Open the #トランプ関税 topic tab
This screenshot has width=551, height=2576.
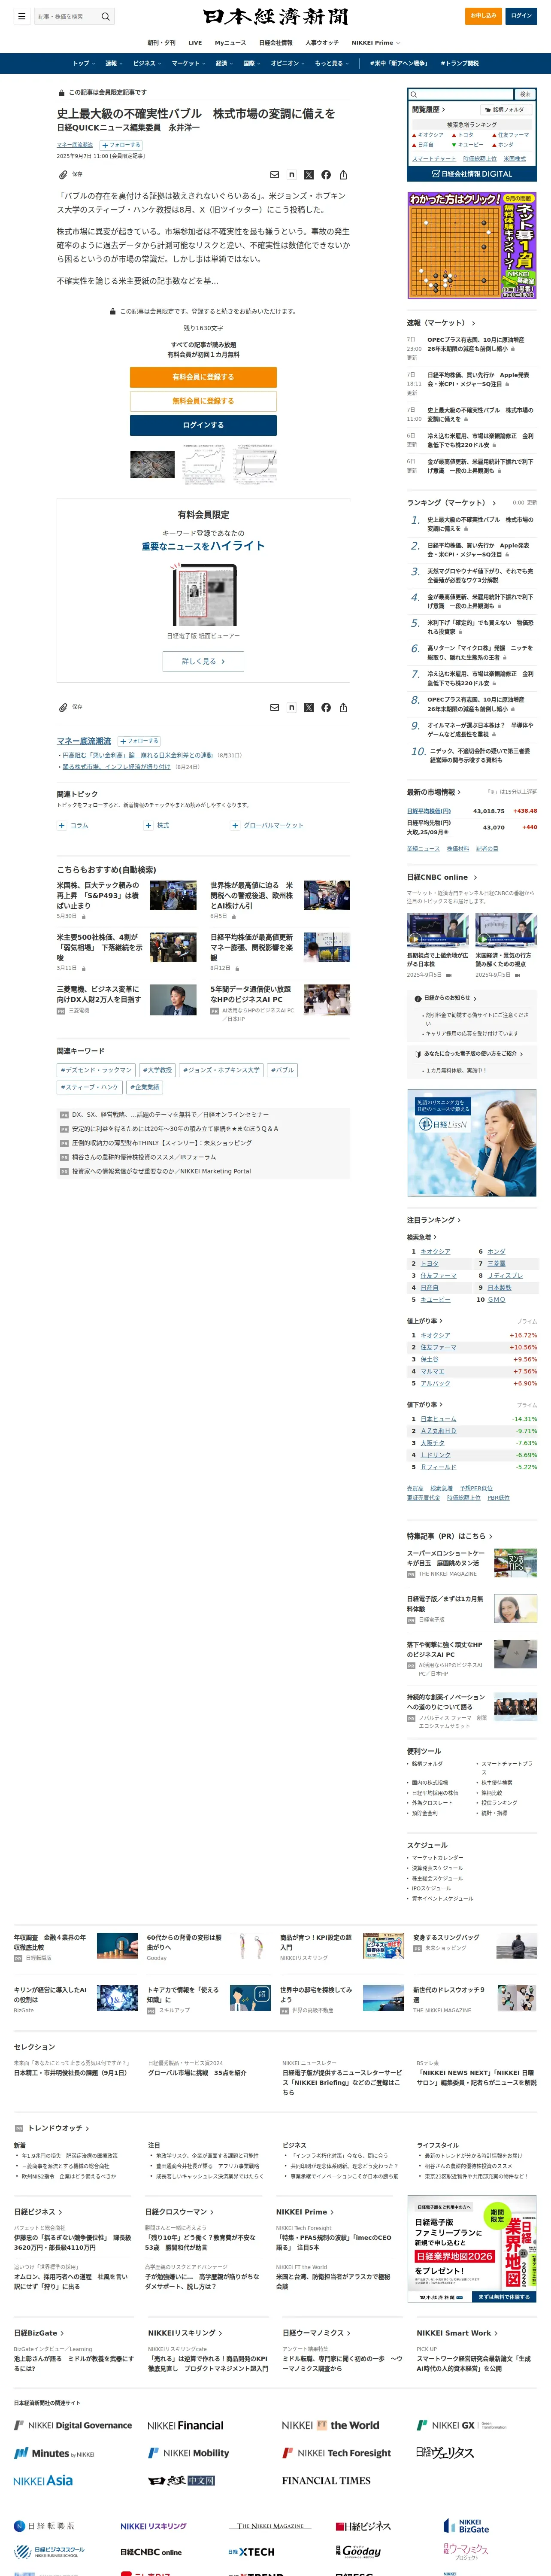(459, 63)
